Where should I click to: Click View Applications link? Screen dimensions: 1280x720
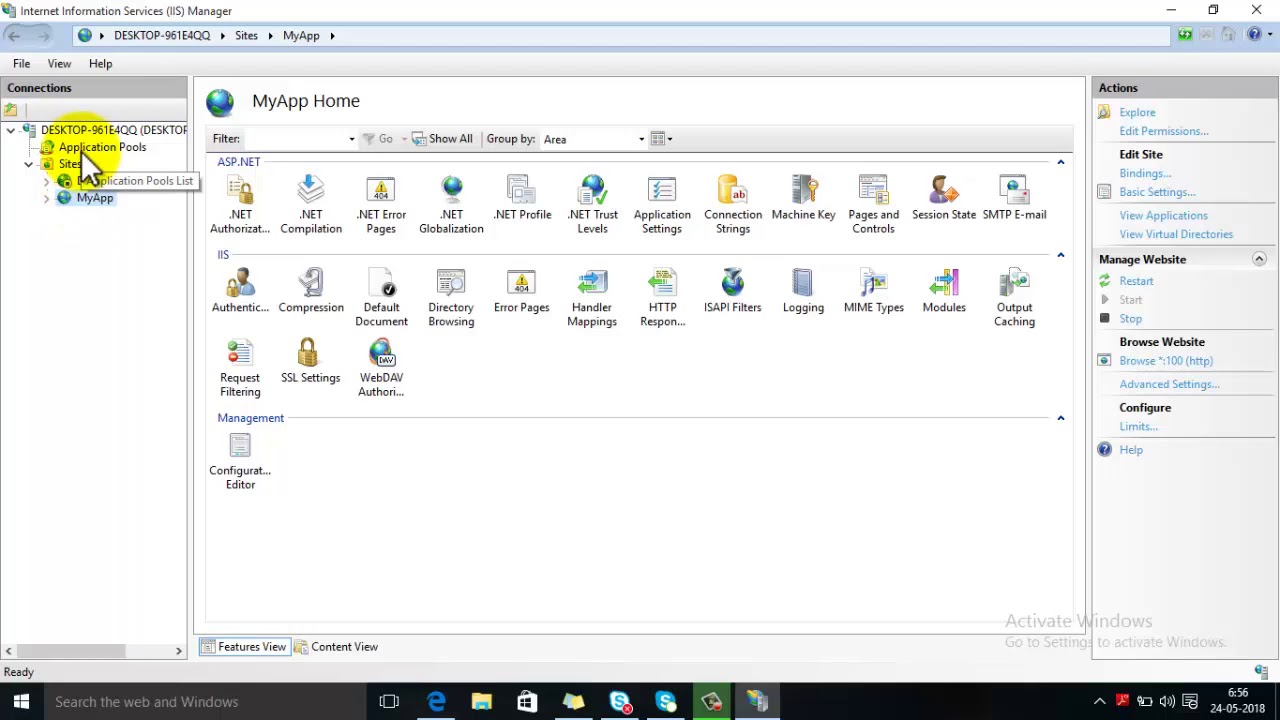tap(1163, 215)
